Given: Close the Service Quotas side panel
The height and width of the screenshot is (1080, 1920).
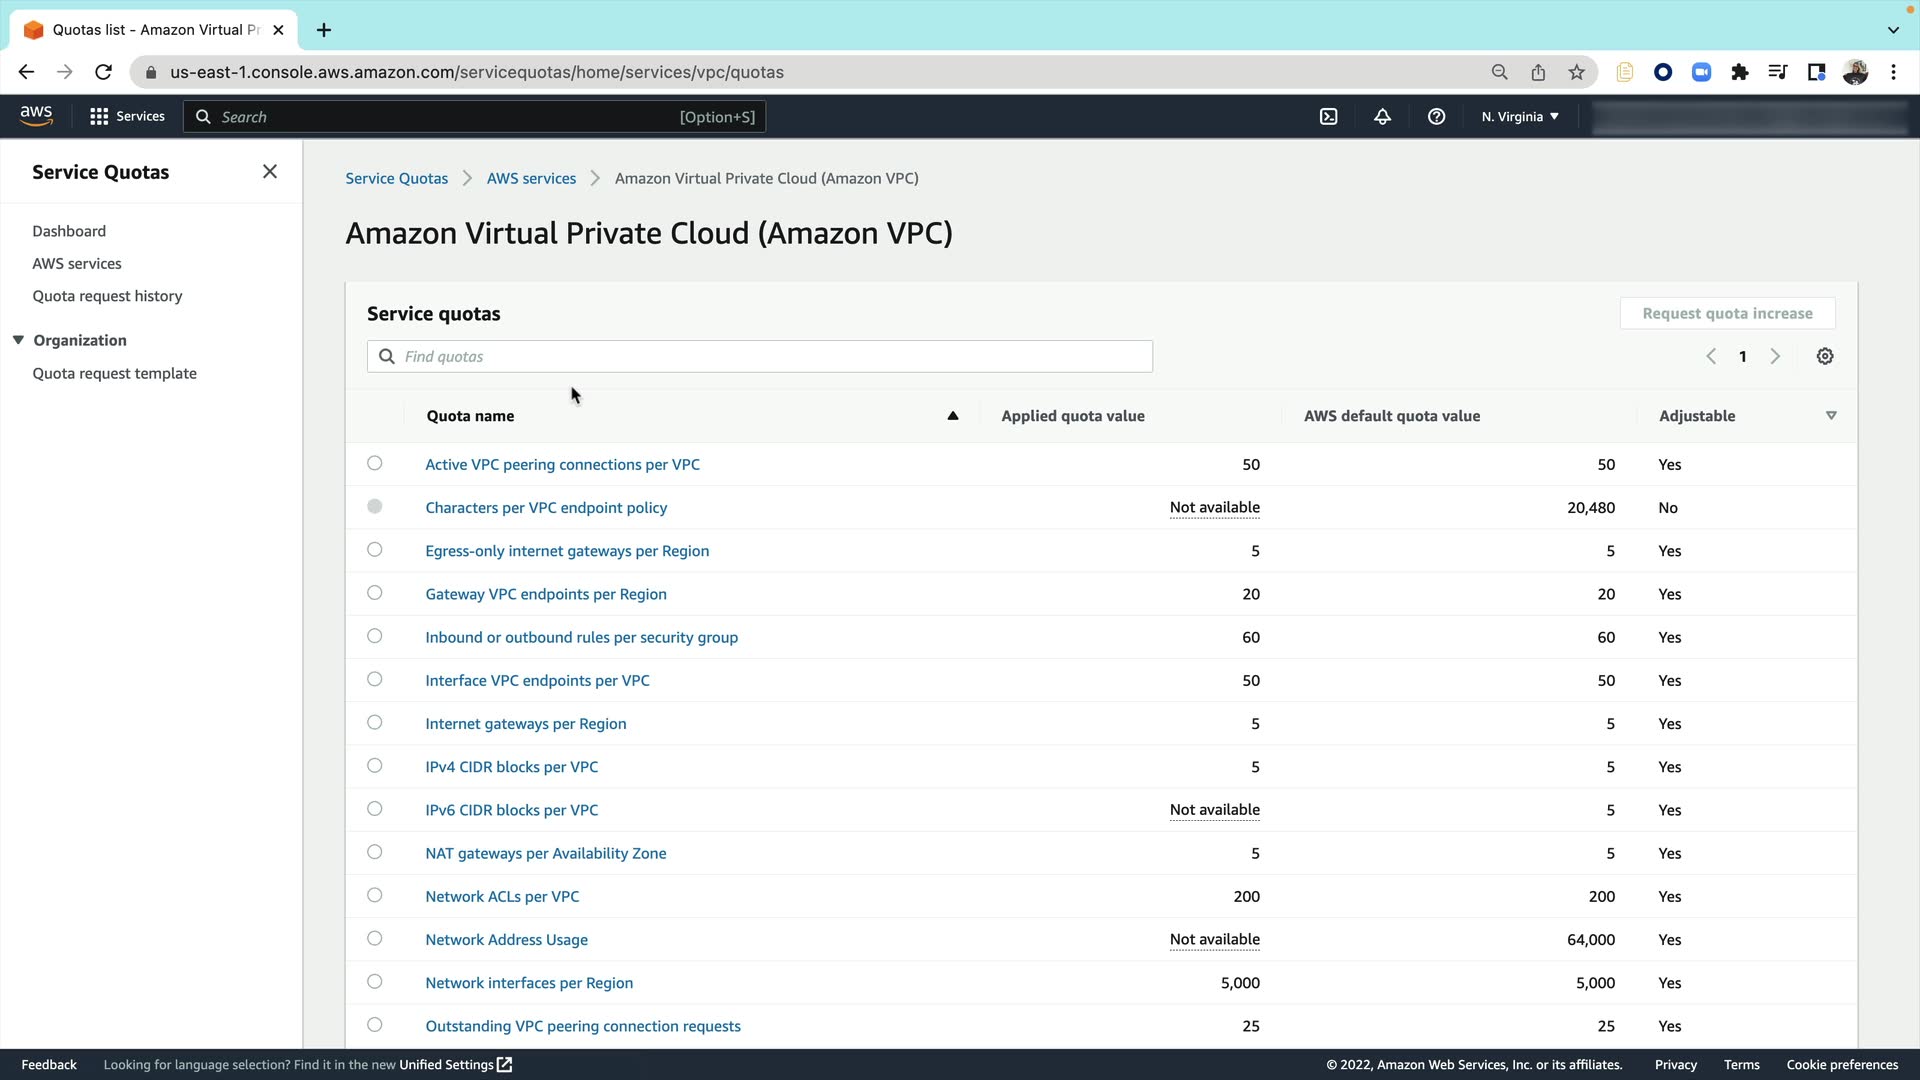Looking at the screenshot, I should [270, 172].
